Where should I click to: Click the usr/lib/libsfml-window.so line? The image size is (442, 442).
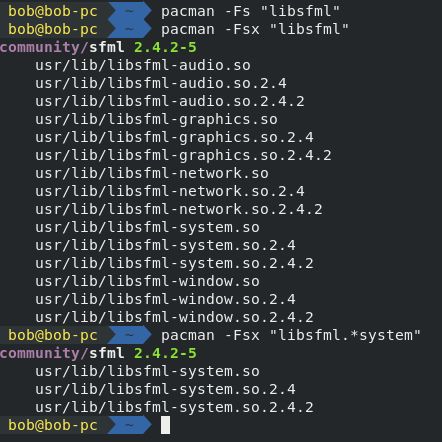(x=147, y=282)
